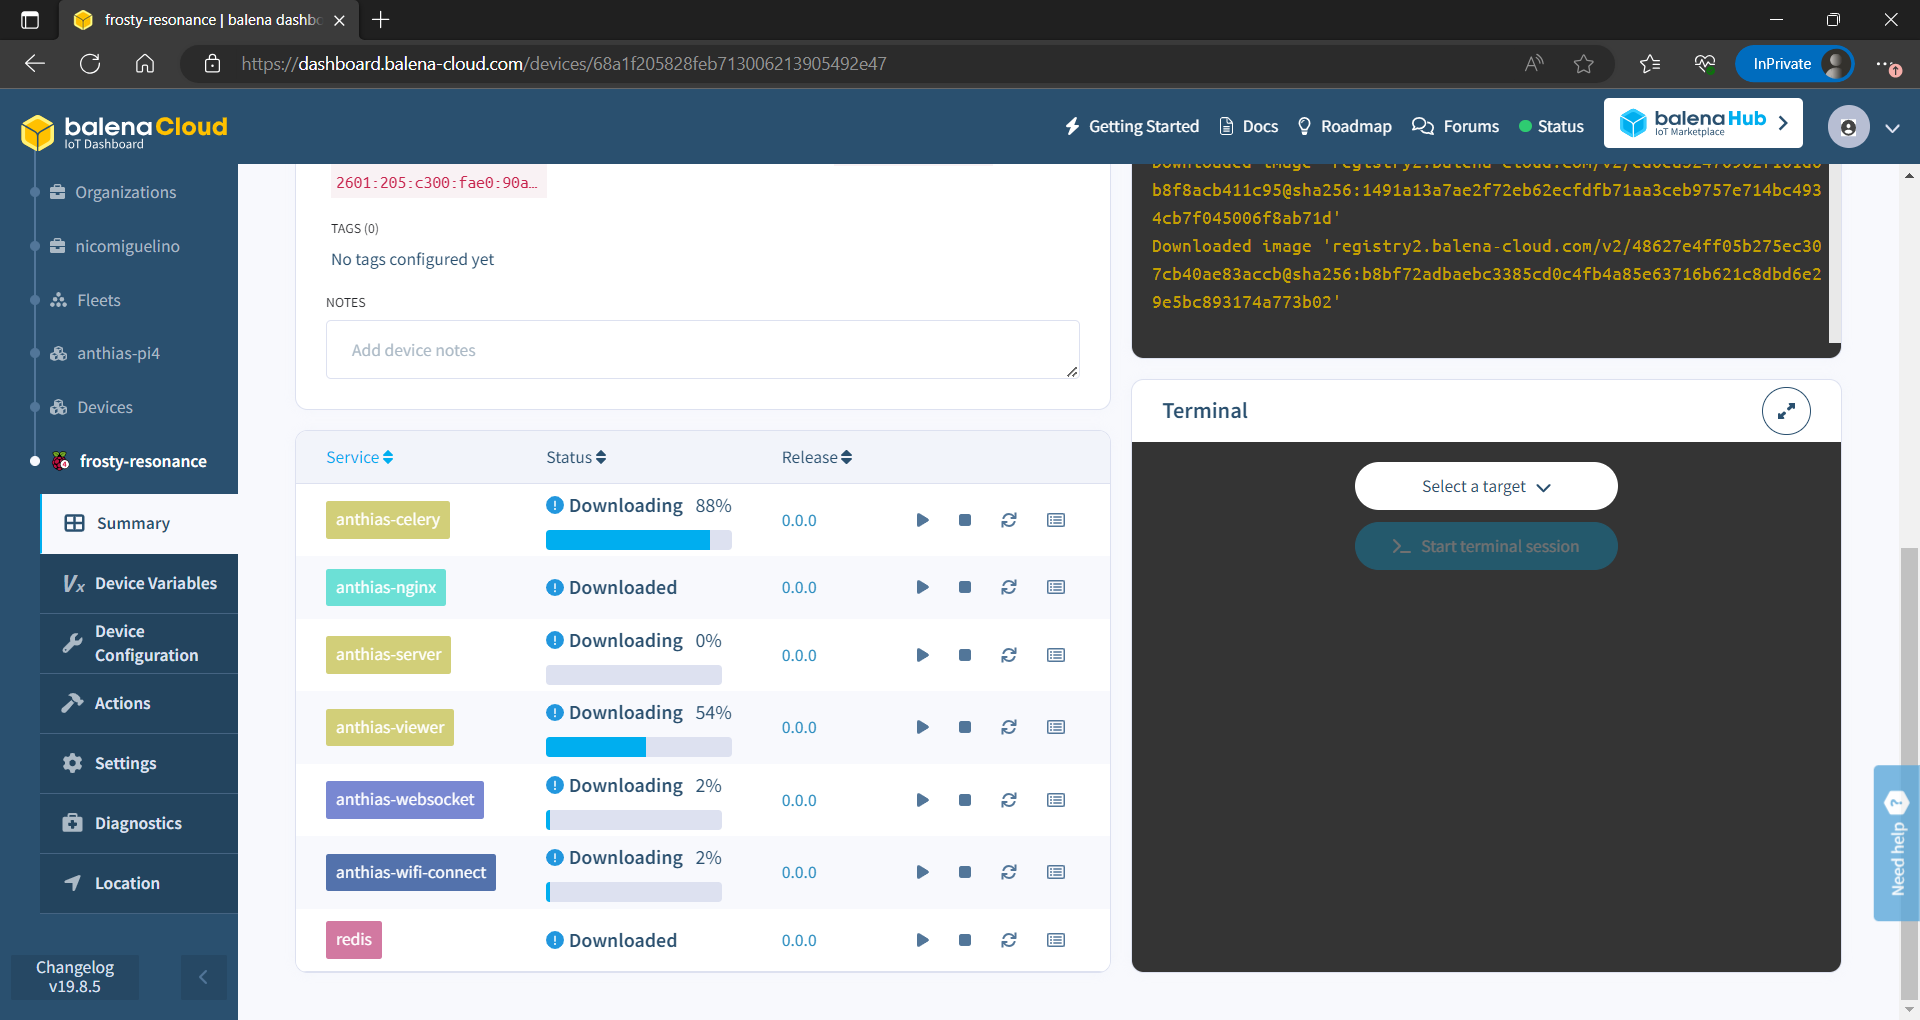The width and height of the screenshot is (1920, 1020).
Task: Restart the anthias-viewer service
Action: [x=1009, y=727]
